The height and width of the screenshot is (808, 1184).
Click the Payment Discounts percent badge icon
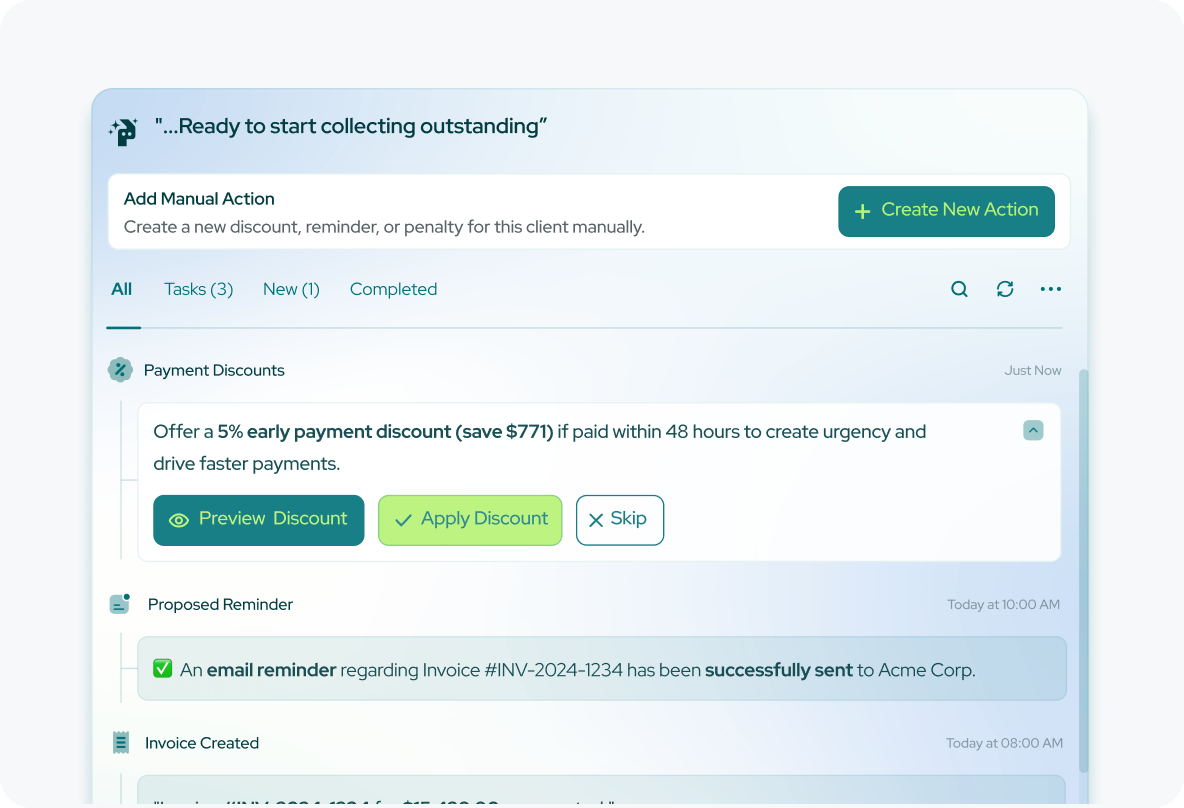pyautogui.click(x=120, y=370)
